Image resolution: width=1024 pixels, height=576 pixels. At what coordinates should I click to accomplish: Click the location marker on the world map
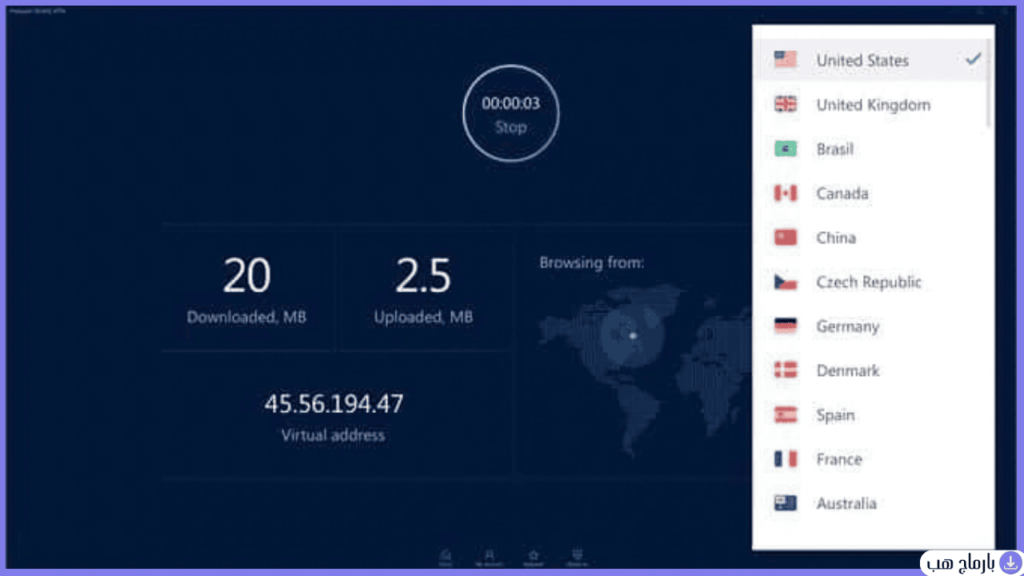[x=632, y=336]
